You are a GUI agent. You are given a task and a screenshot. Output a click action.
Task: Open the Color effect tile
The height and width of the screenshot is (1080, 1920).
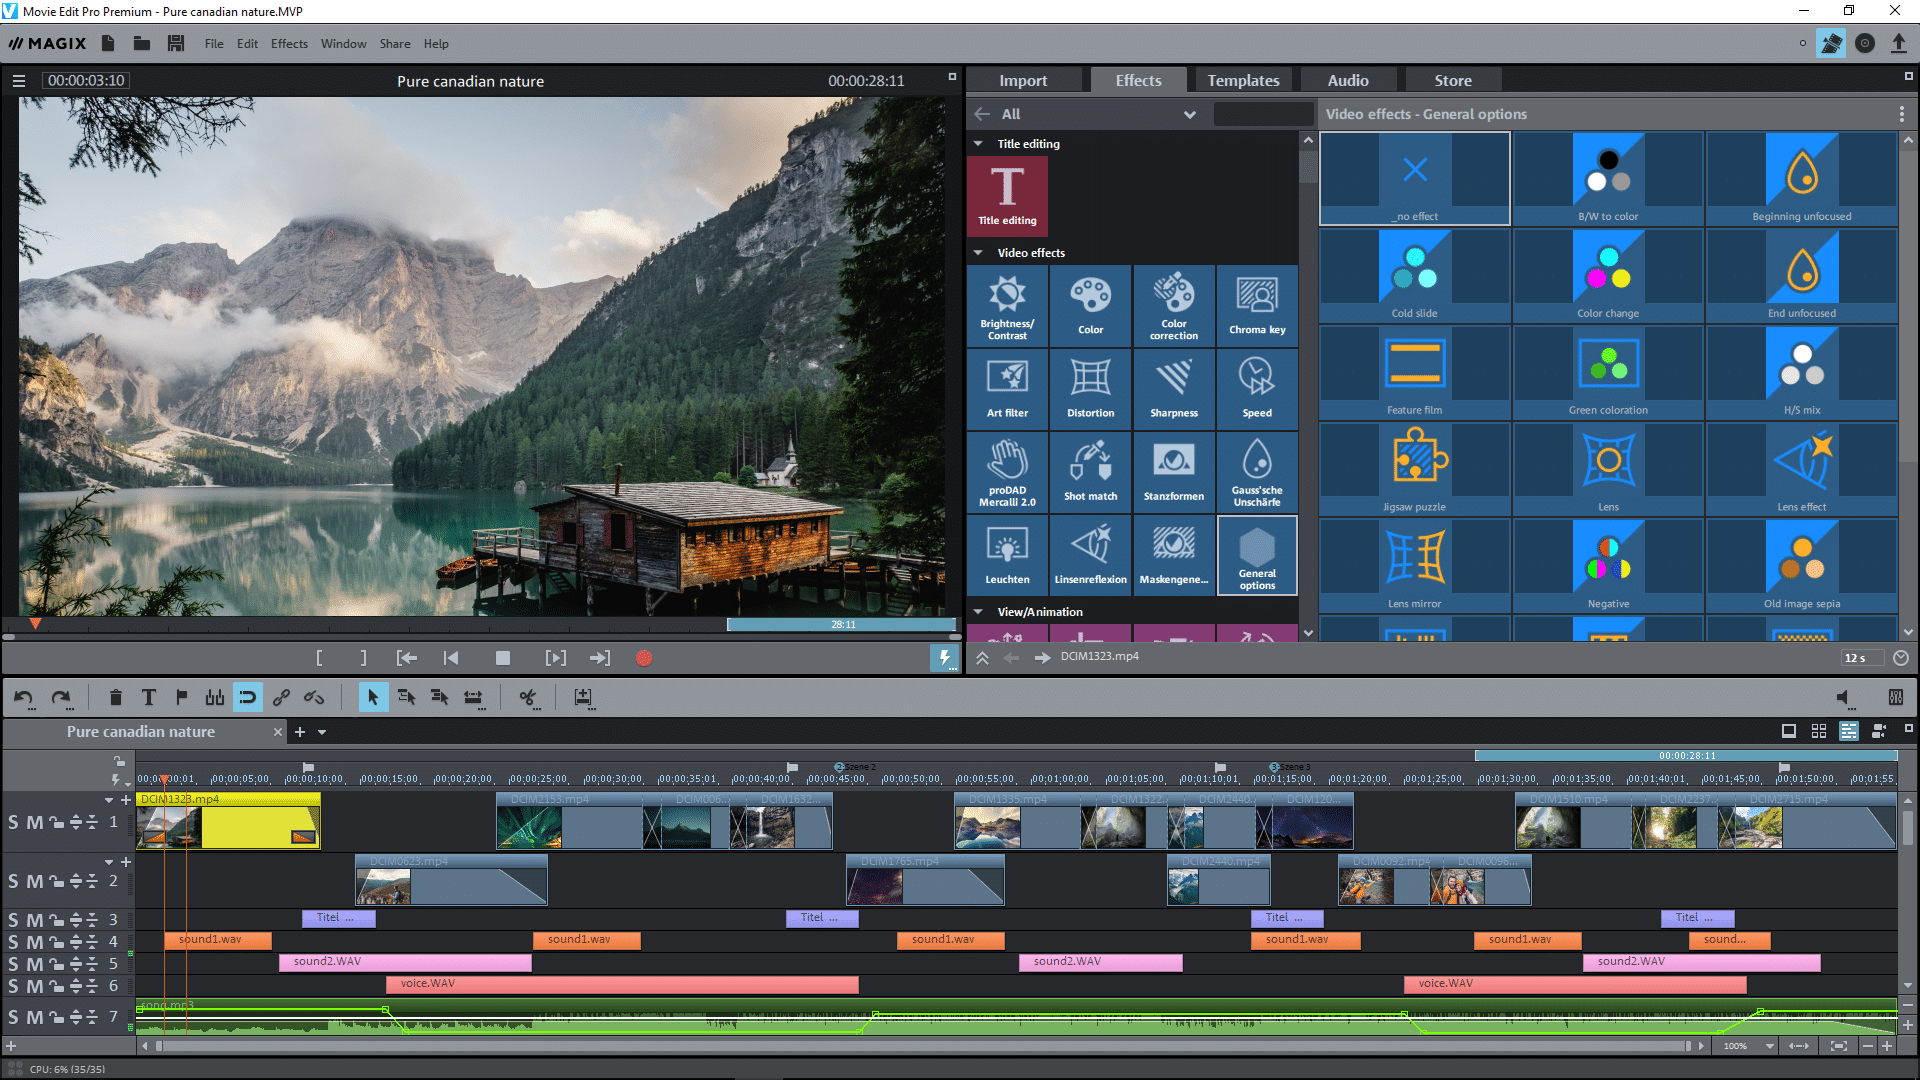coord(1090,306)
